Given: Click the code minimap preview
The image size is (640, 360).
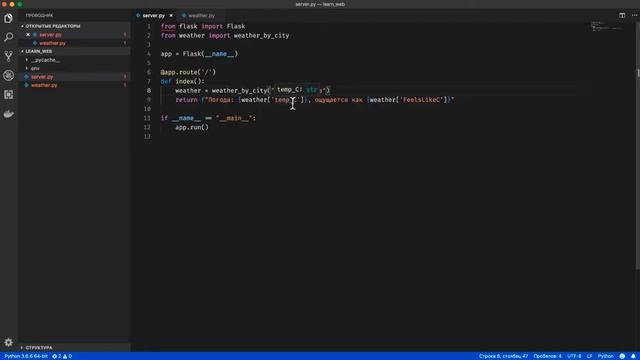Looking at the screenshot, I should click(x=606, y=26).
